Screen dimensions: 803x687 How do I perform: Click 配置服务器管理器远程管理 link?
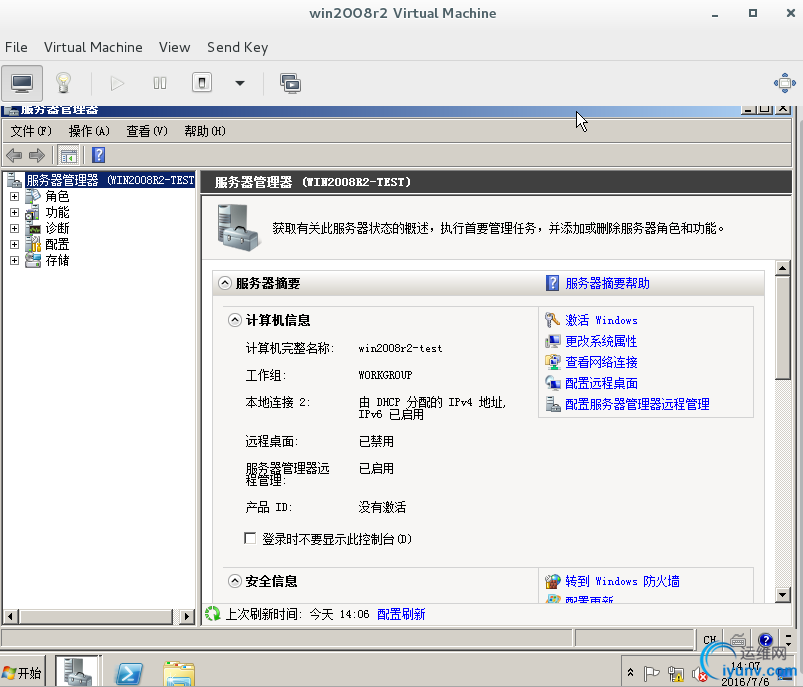coord(637,404)
